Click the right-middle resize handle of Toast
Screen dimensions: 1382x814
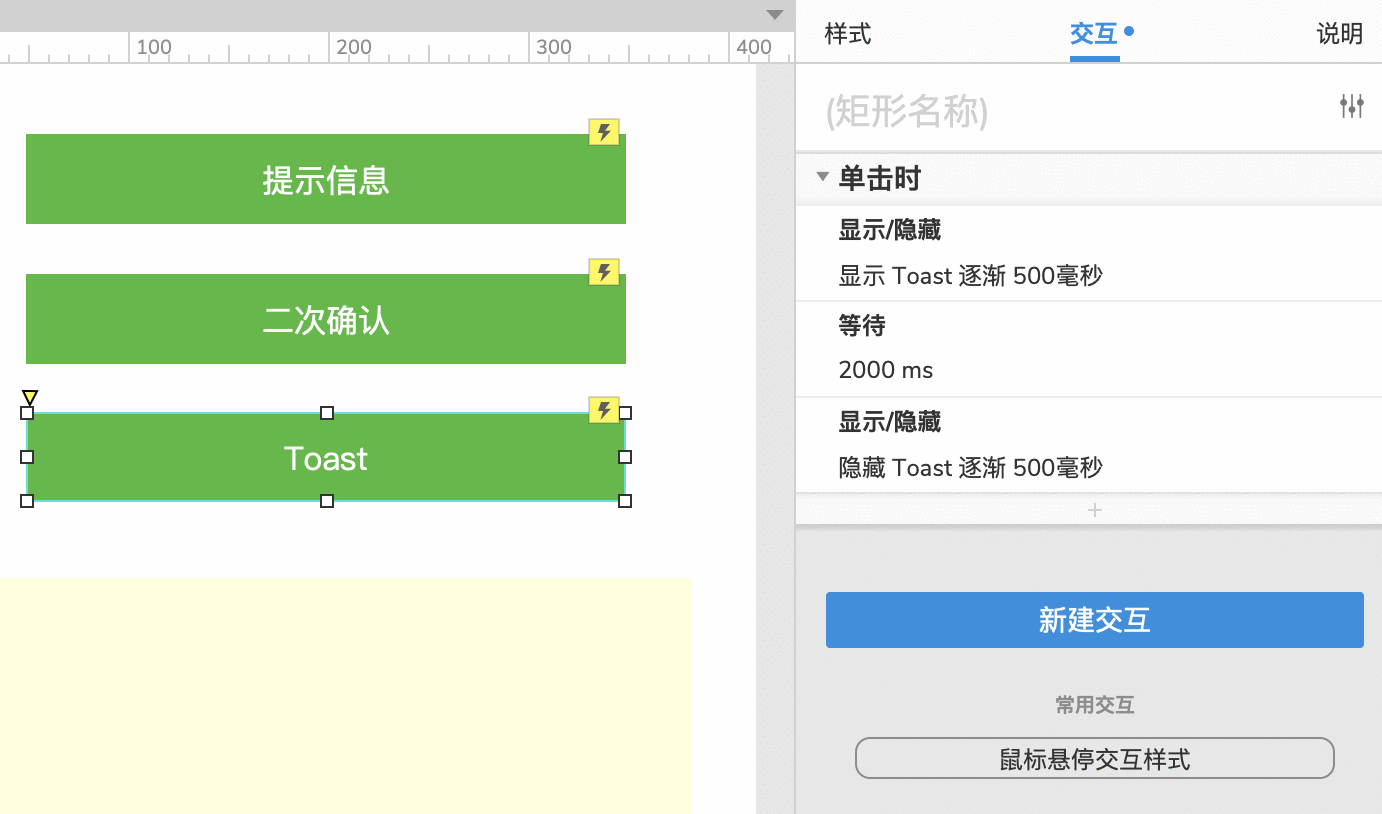click(x=625, y=457)
